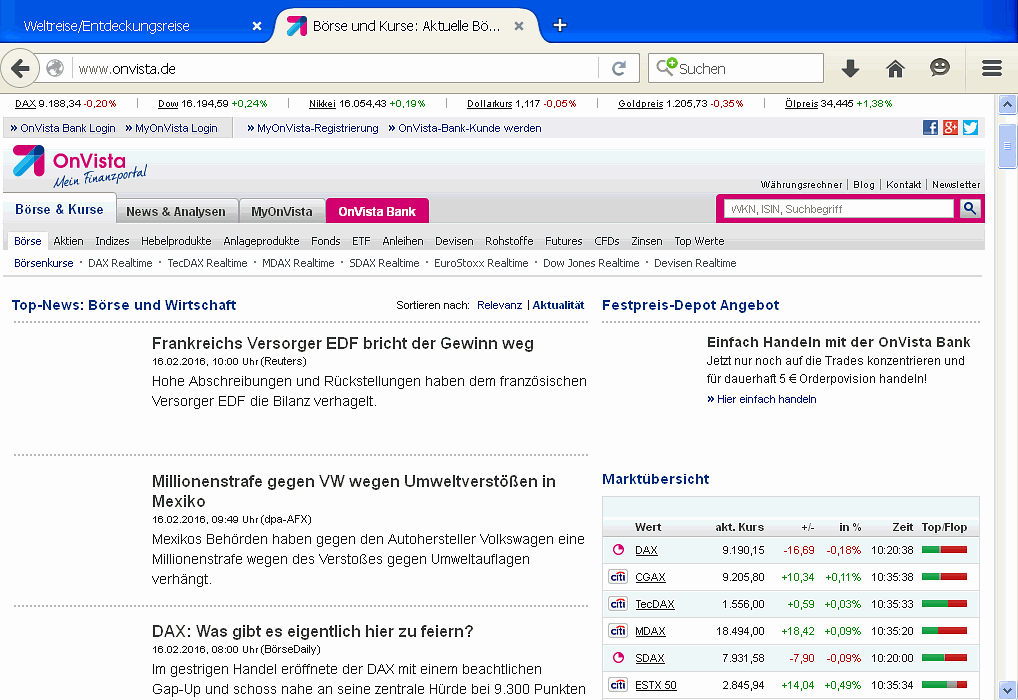Screen dimensions: 1018x700
Task: Click the SDAX value 7.931,58
Action: click(x=743, y=658)
